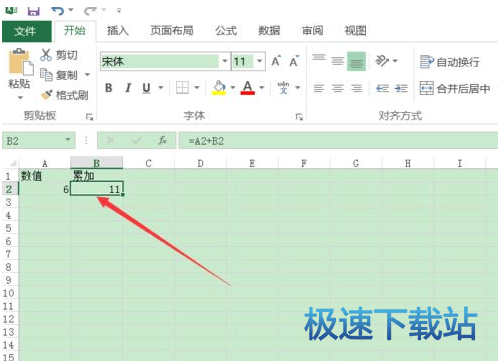
Task: Click the align text right icon
Action: click(357, 88)
